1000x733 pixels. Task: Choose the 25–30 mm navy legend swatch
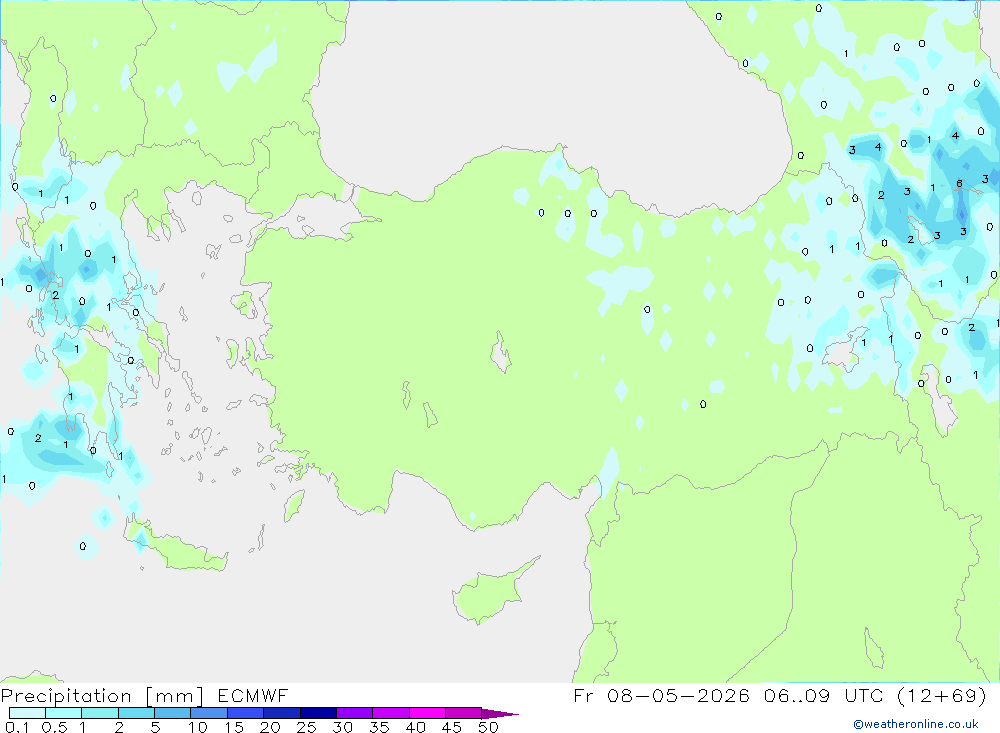318,713
